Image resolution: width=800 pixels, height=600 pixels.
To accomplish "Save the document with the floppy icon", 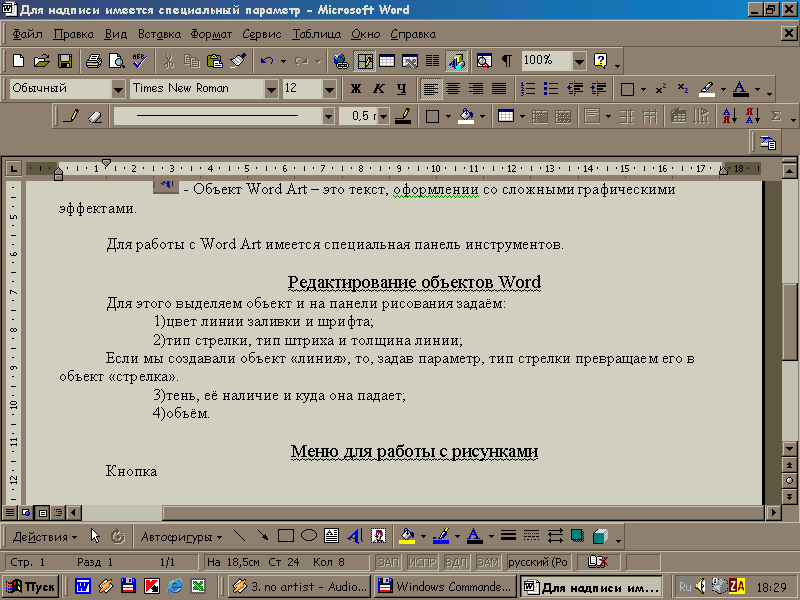I will (x=65, y=61).
